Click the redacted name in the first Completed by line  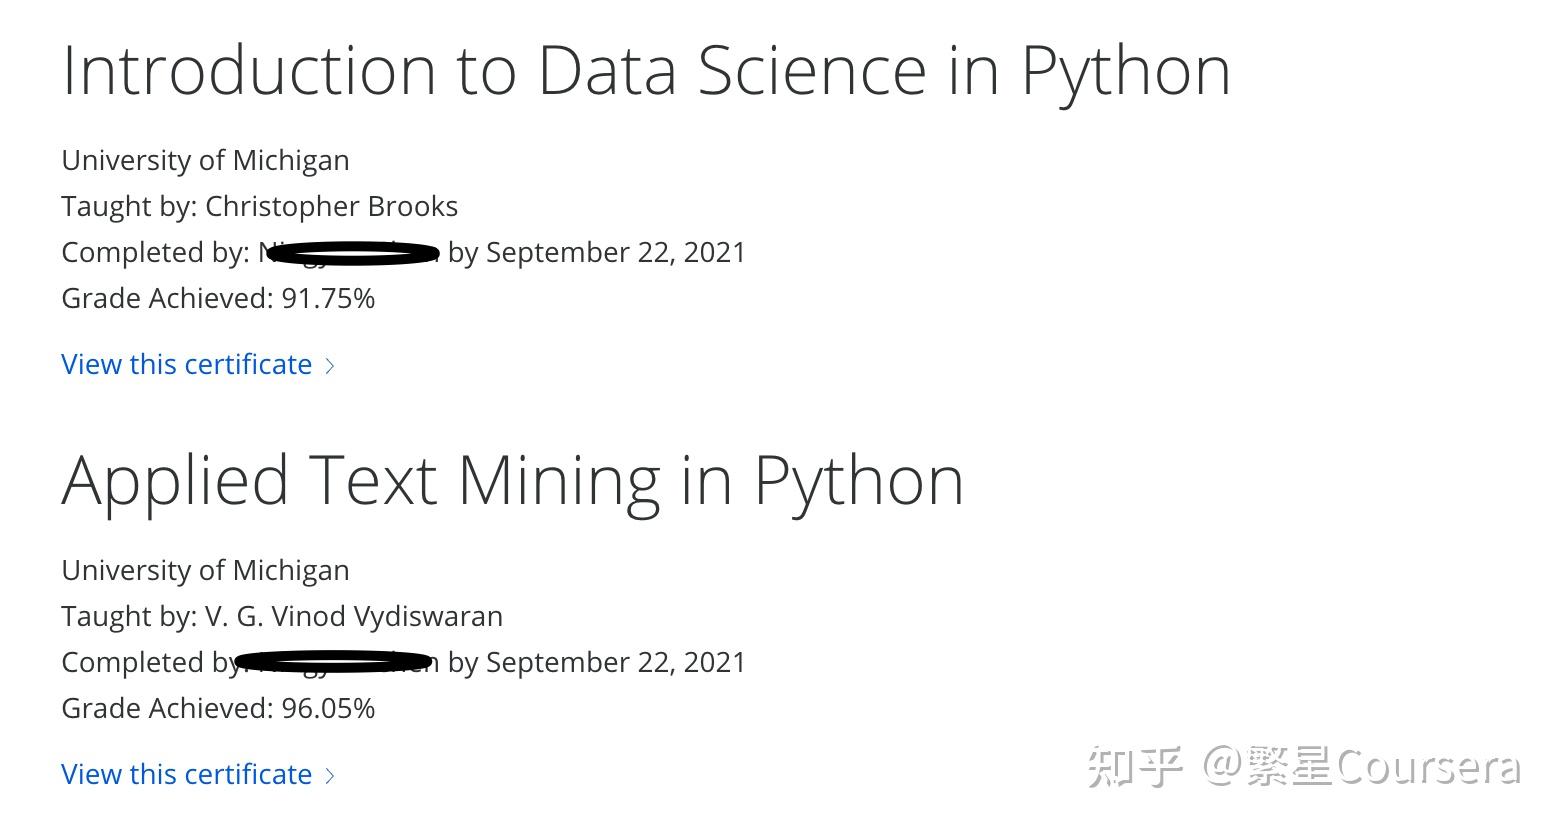350,252
